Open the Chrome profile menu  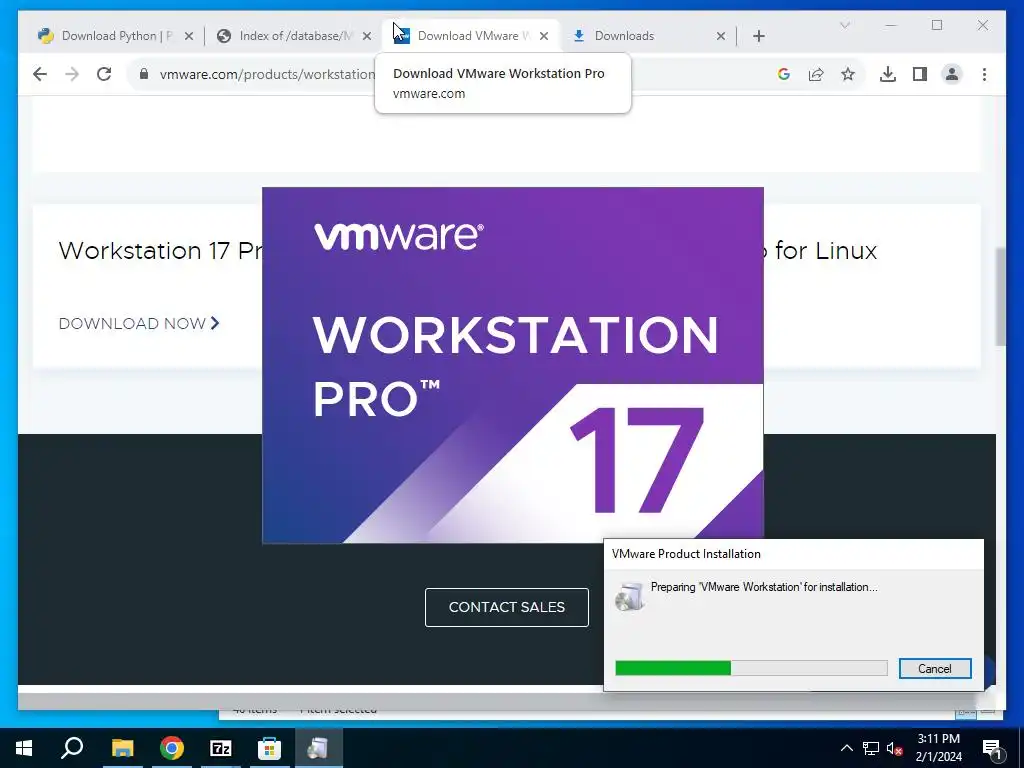952,74
